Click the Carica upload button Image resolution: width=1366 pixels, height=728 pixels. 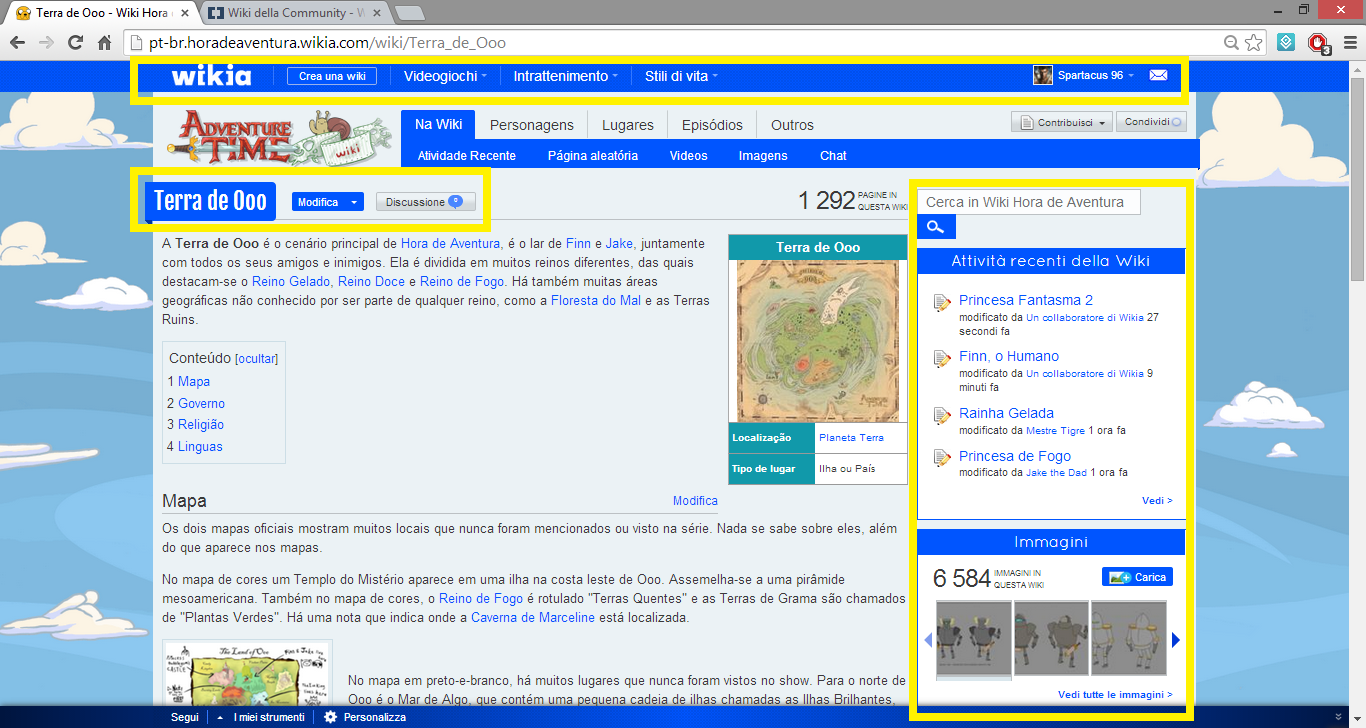pos(1137,577)
